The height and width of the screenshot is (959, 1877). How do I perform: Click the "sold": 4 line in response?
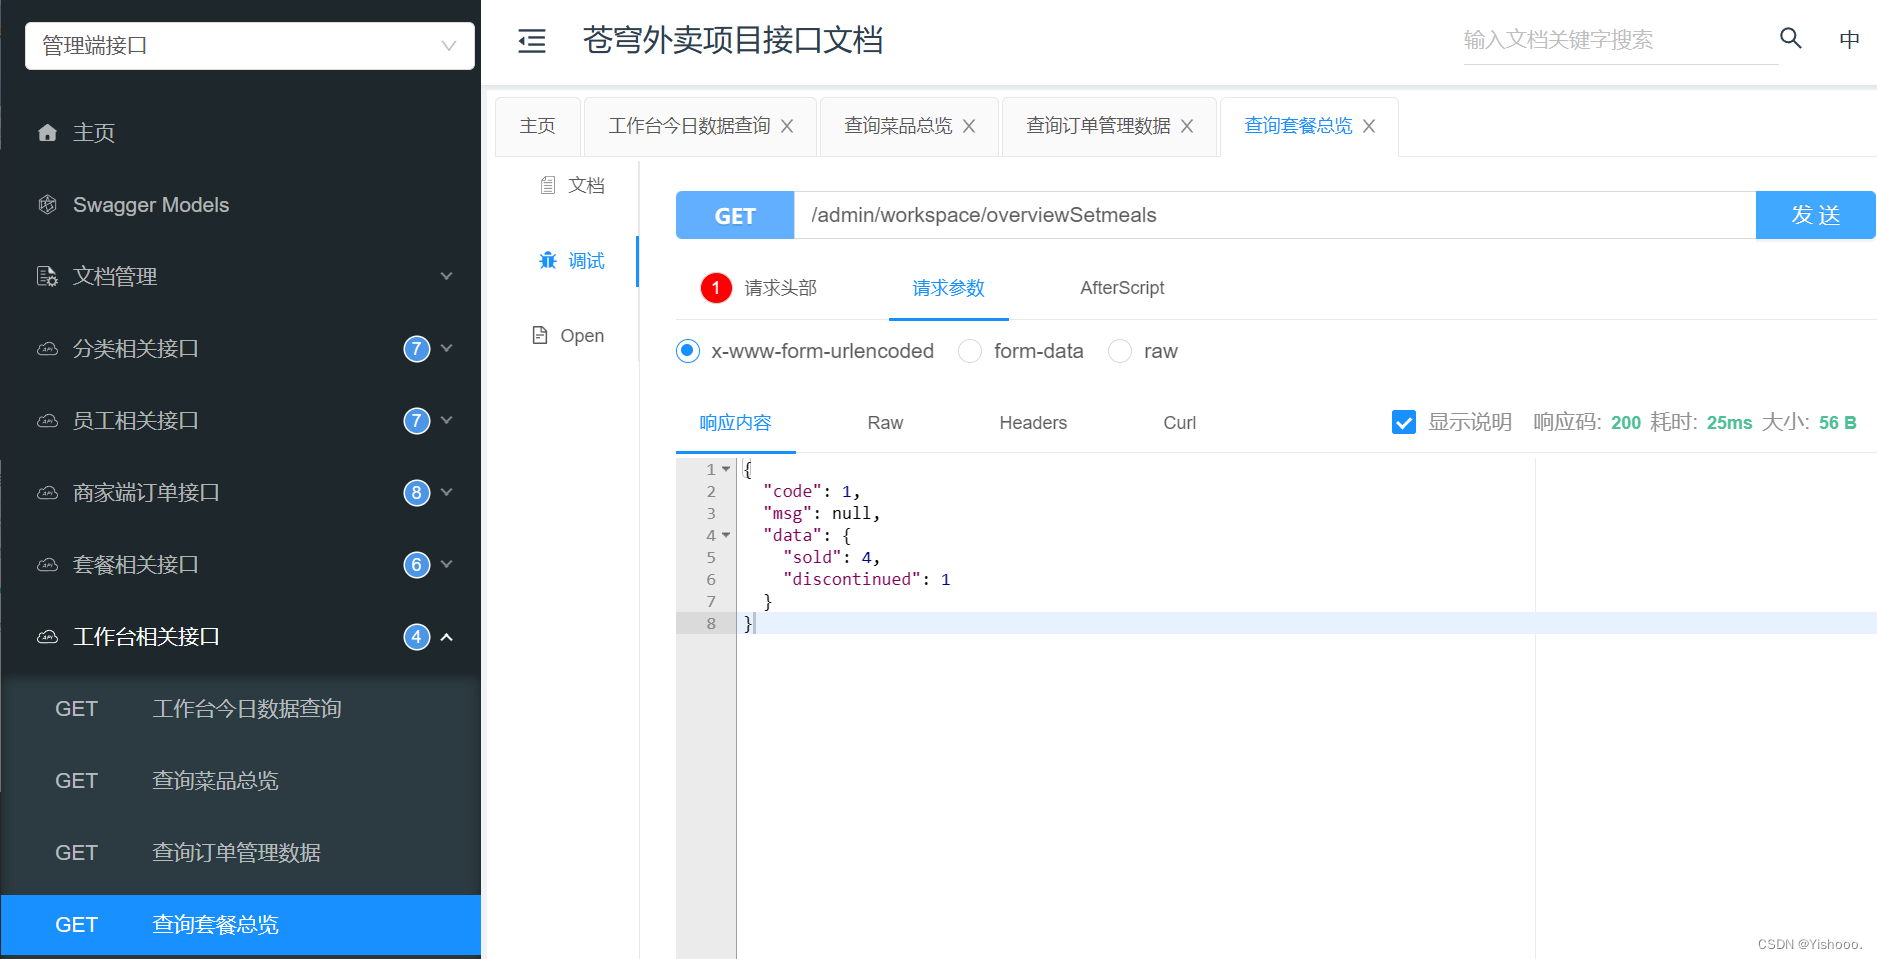831,557
